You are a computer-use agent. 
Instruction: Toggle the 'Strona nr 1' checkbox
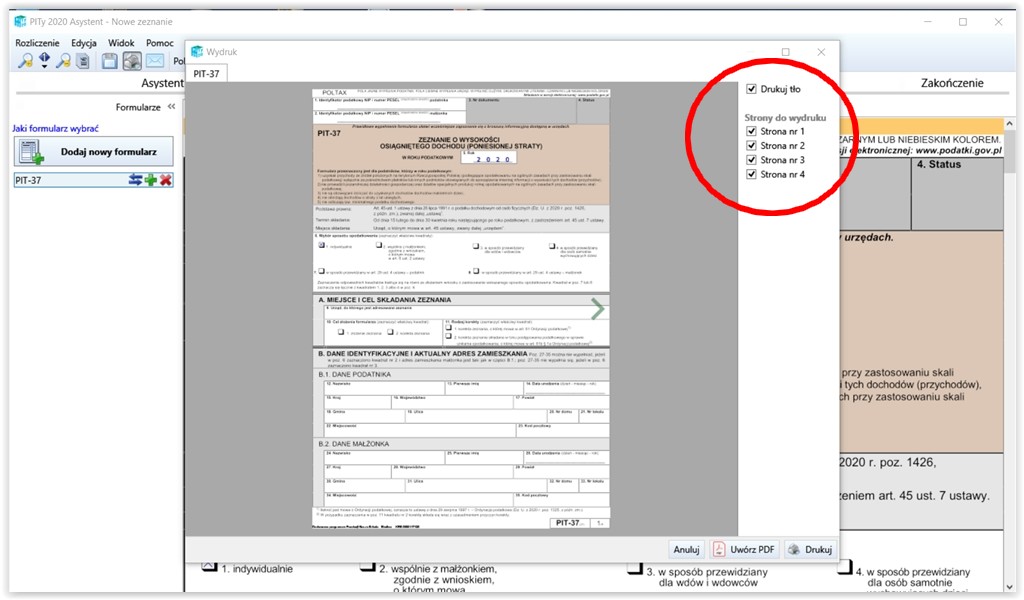click(752, 132)
